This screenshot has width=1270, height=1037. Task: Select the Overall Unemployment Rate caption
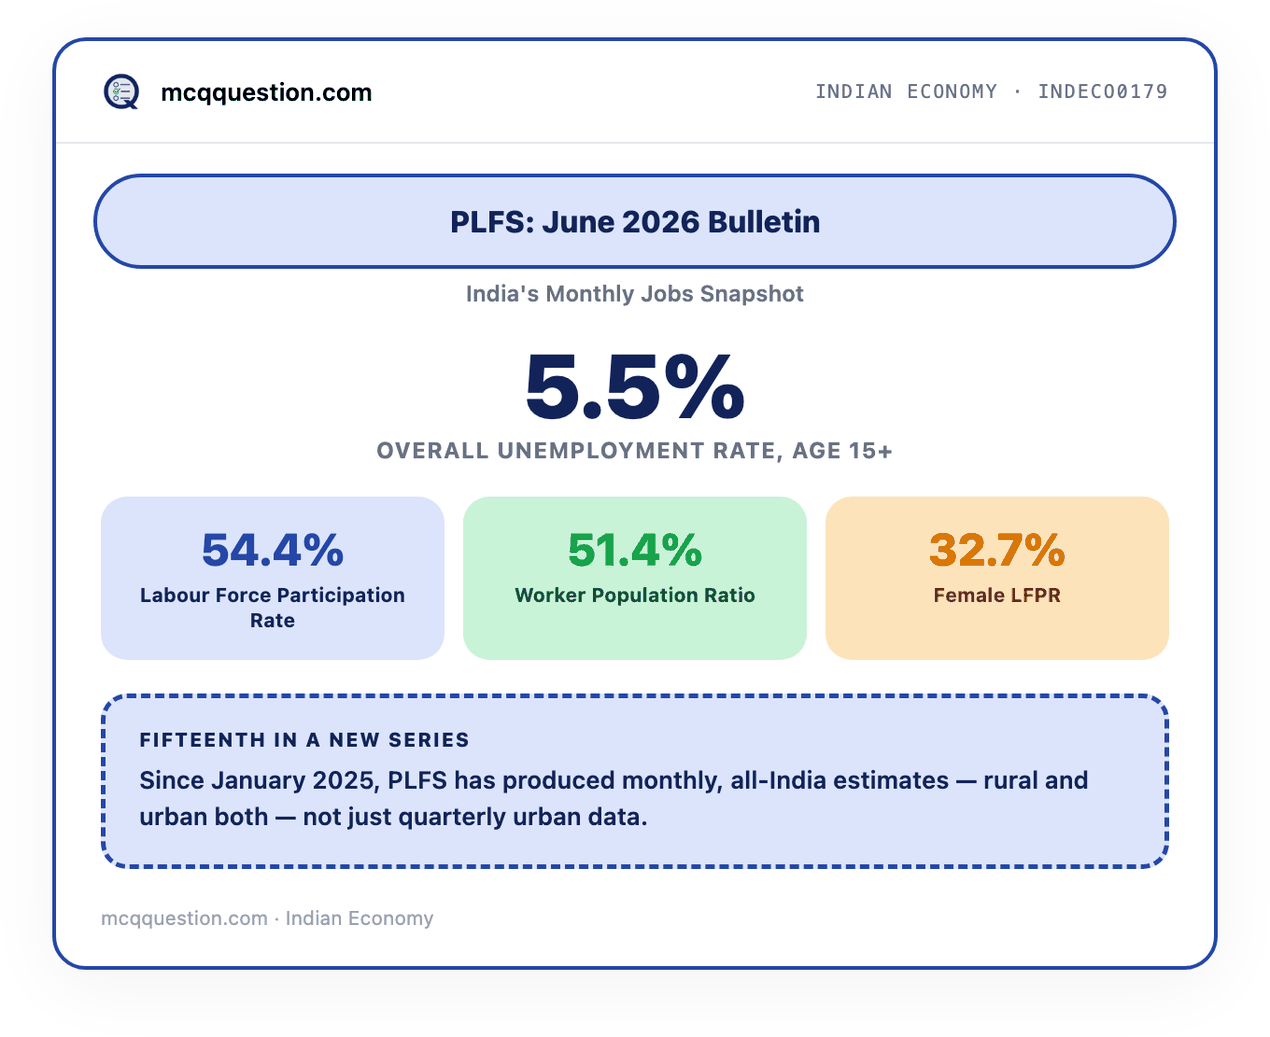click(635, 451)
